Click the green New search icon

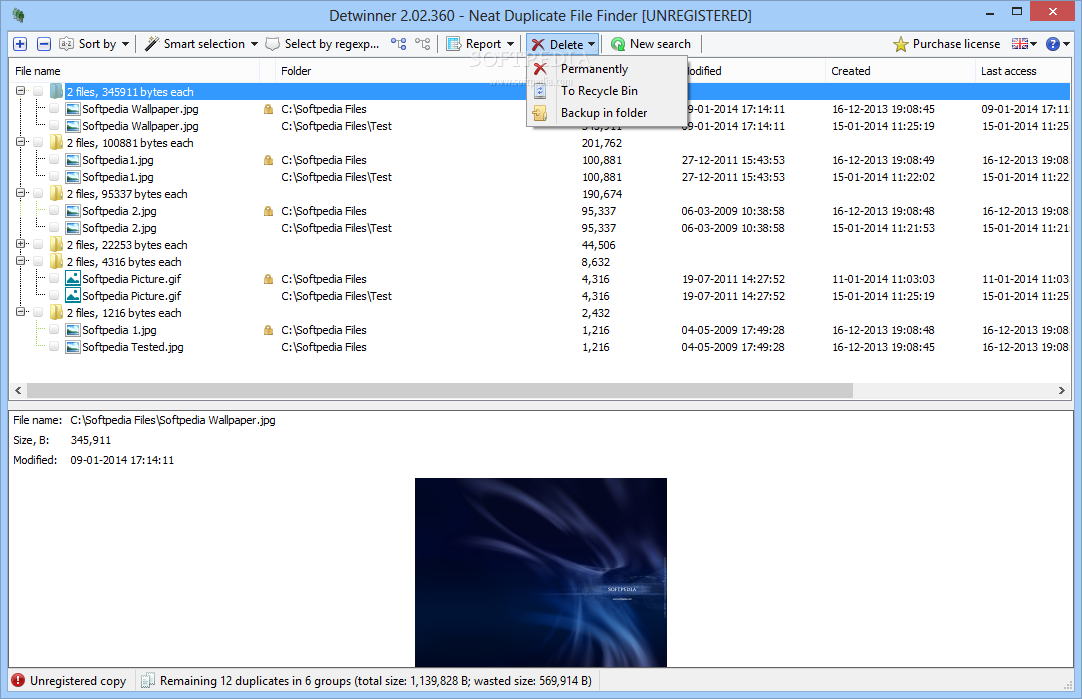[x=618, y=44]
